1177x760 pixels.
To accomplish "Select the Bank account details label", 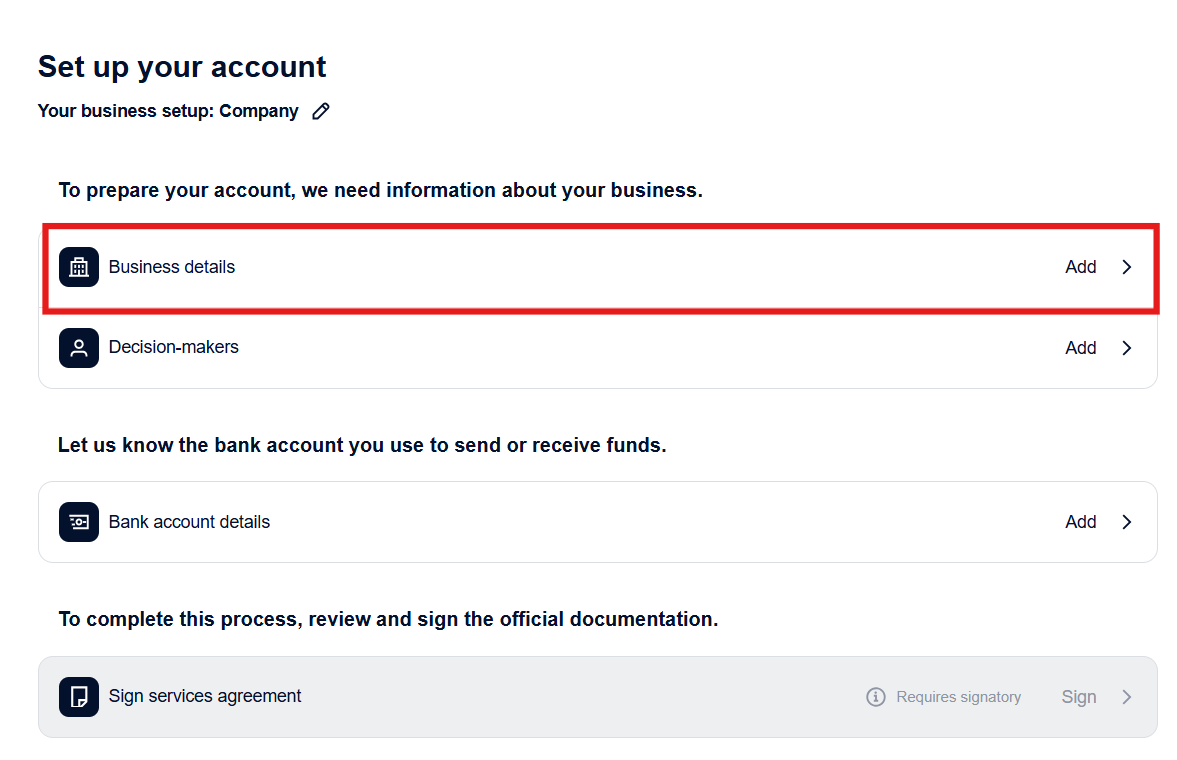I will pos(189,522).
